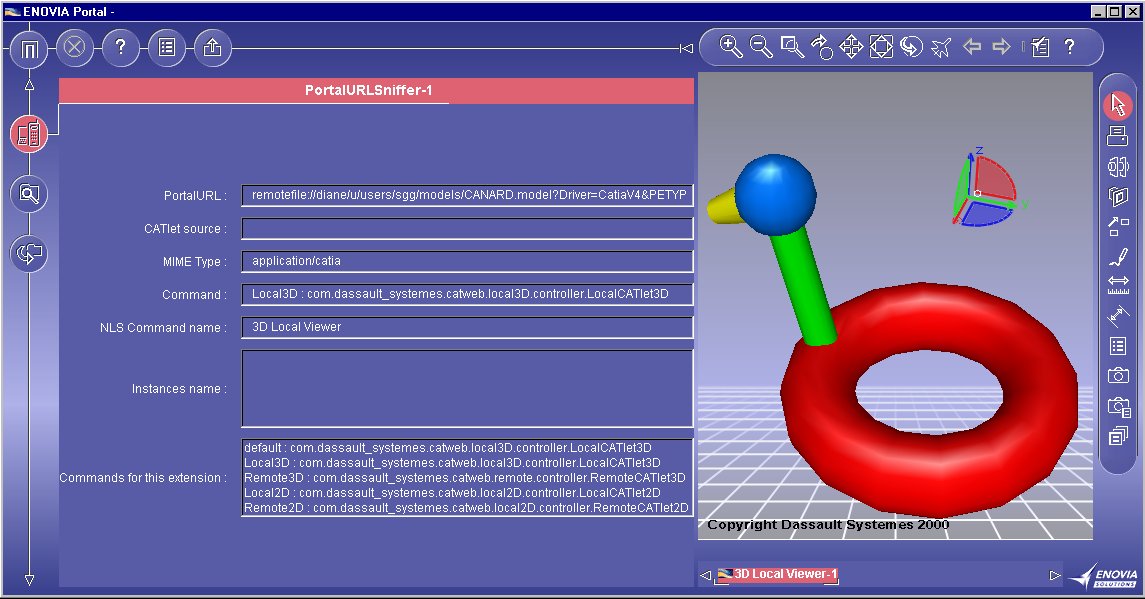
Task: Open the viewer help question mark
Action: [x=1070, y=47]
